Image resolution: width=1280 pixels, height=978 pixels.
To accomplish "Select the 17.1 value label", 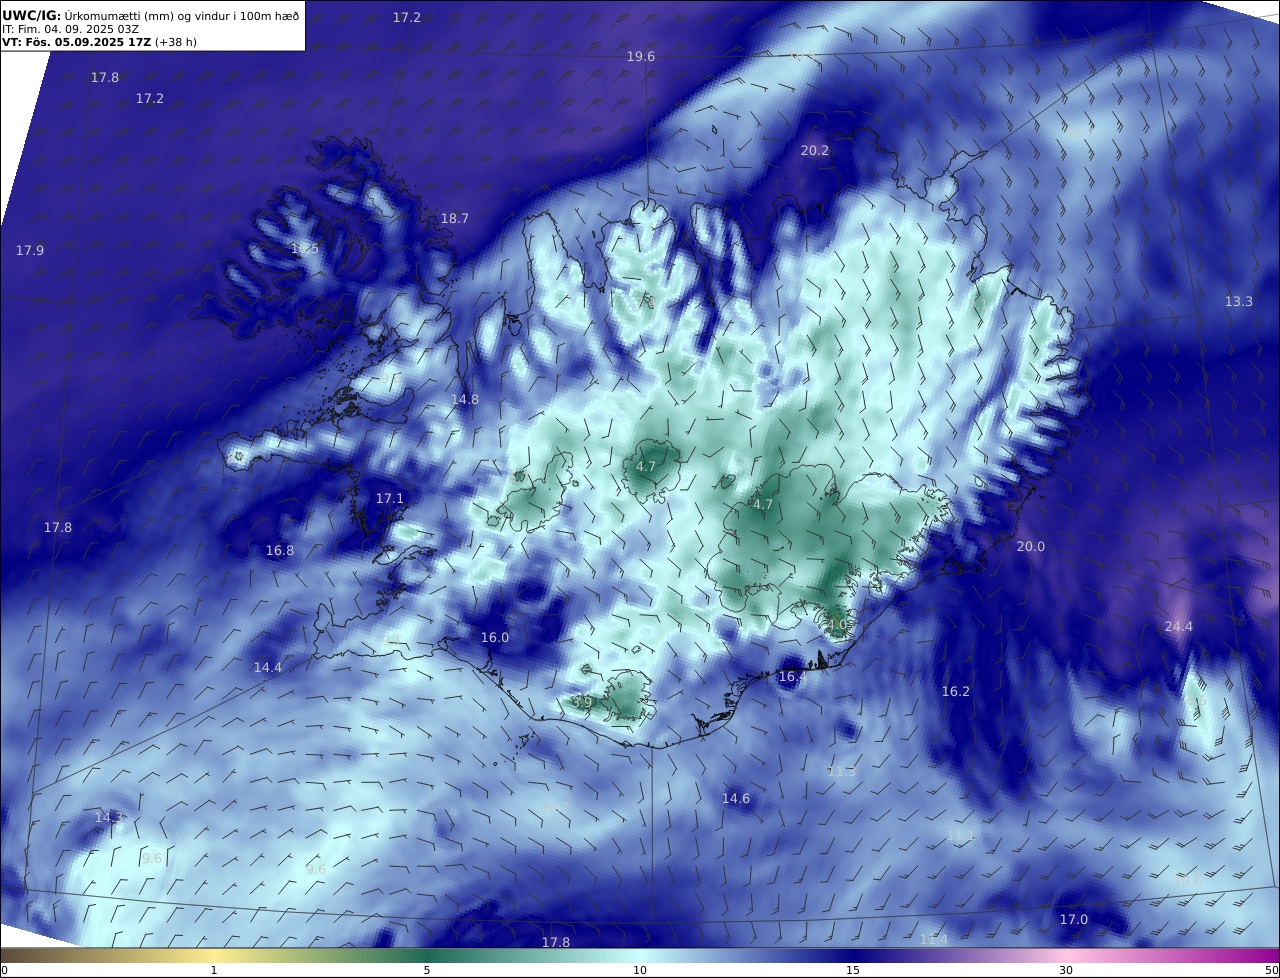I will tap(390, 498).
